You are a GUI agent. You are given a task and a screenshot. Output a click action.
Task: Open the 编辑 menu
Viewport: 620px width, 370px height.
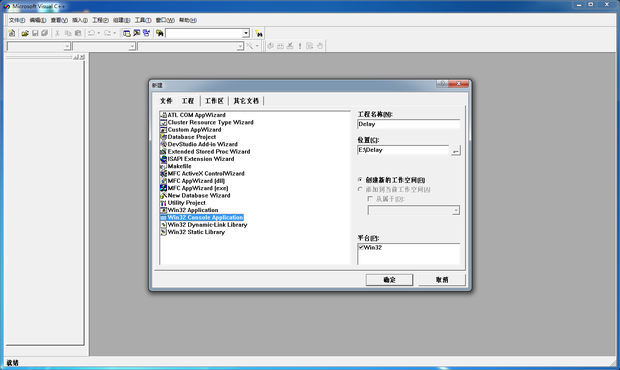tap(38, 20)
